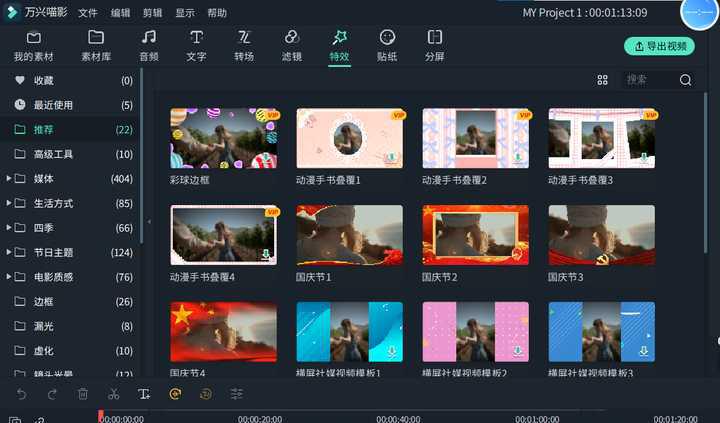
Task: Select the 横屏社媒视频模板2 thumbnail
Action: (476, 332)
